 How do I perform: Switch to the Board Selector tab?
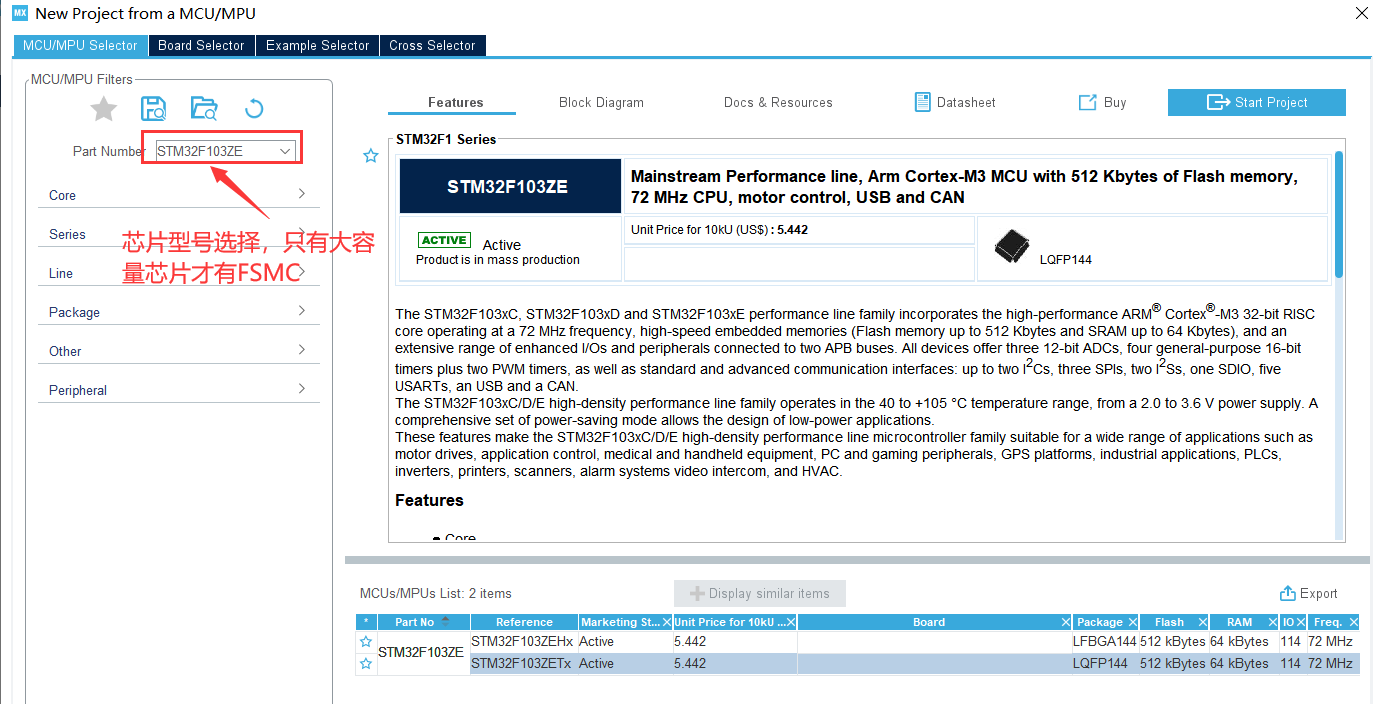(x=201, y=45)
